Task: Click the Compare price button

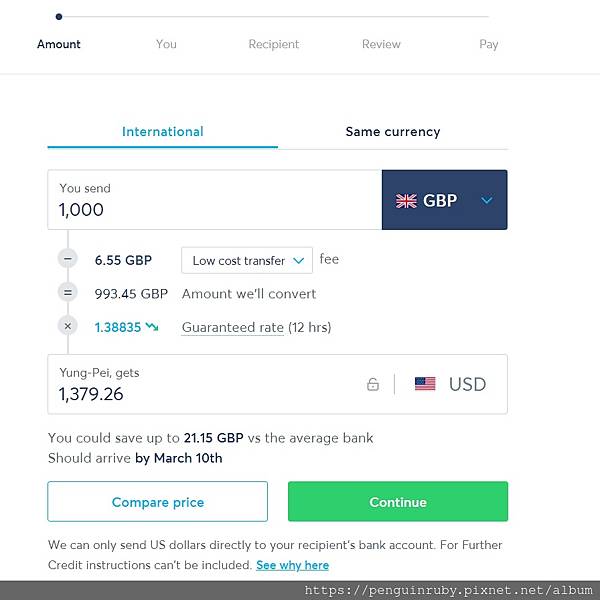Action: click(157, 502)
